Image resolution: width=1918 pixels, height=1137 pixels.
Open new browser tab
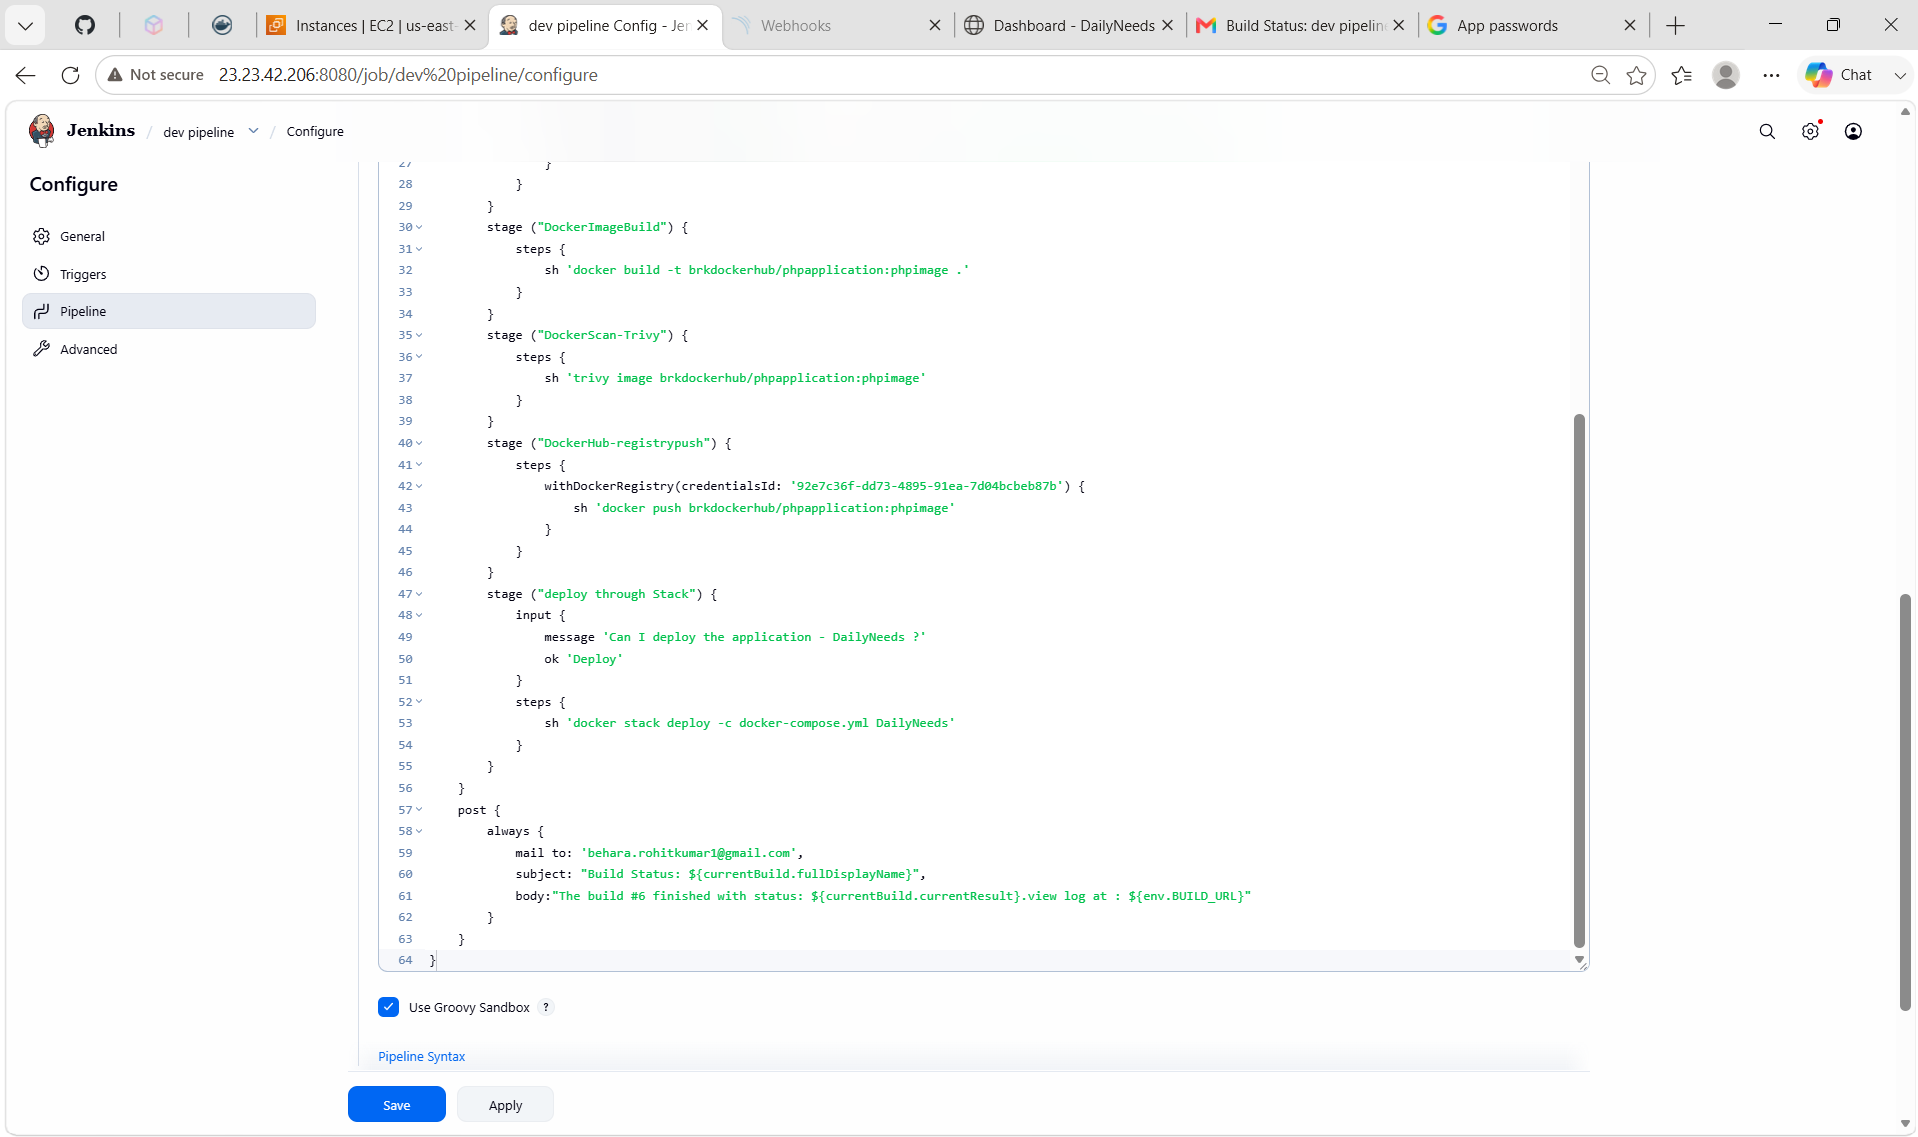(1676, 25)
